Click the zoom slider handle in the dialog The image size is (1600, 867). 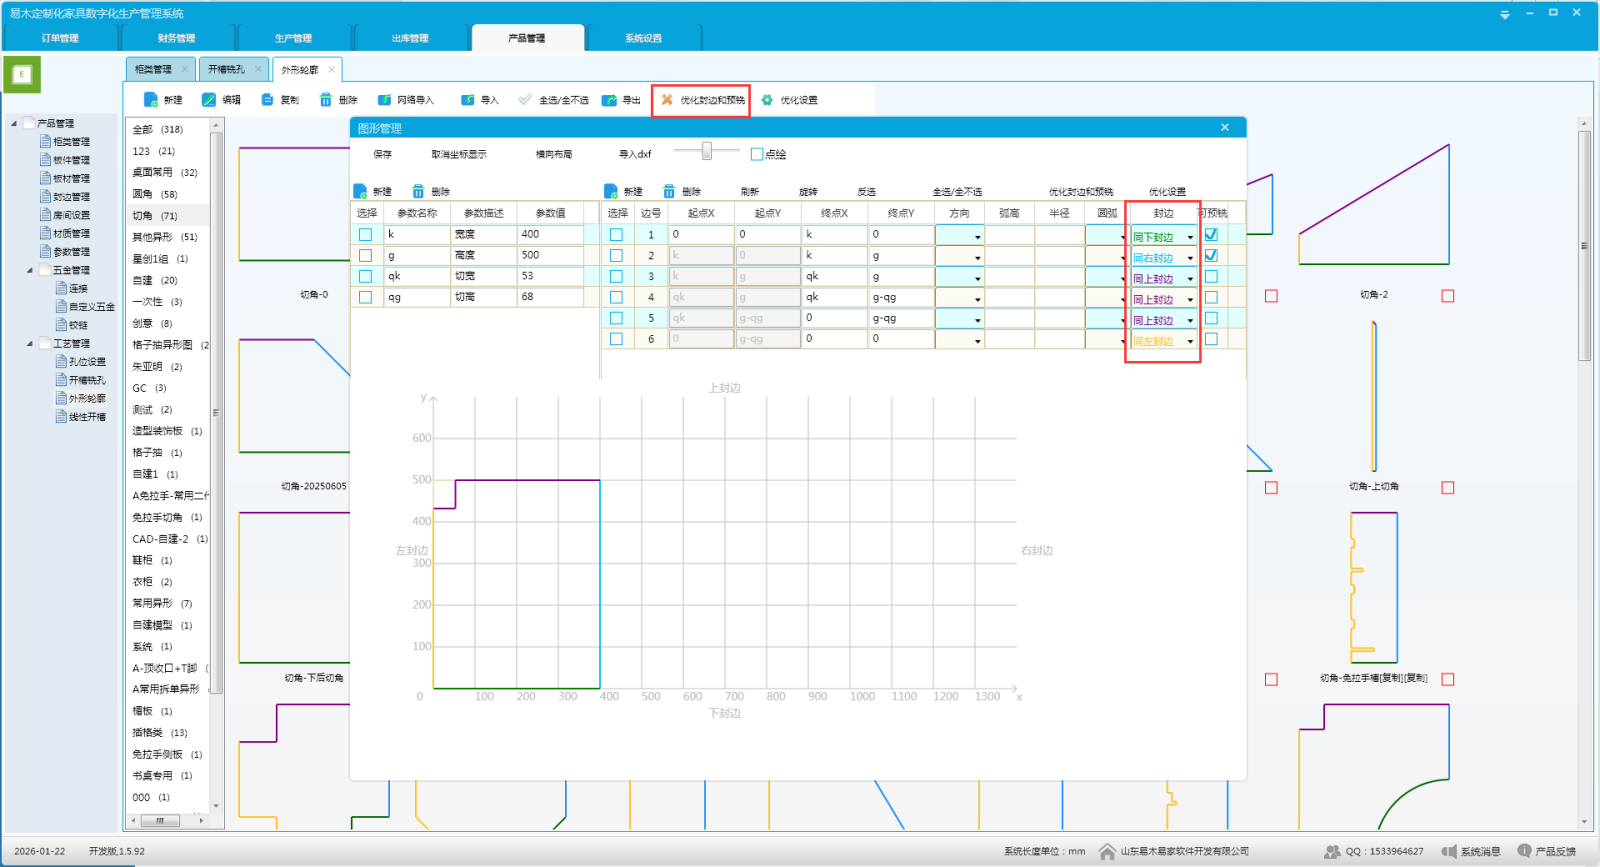click(x=707, y=151)
